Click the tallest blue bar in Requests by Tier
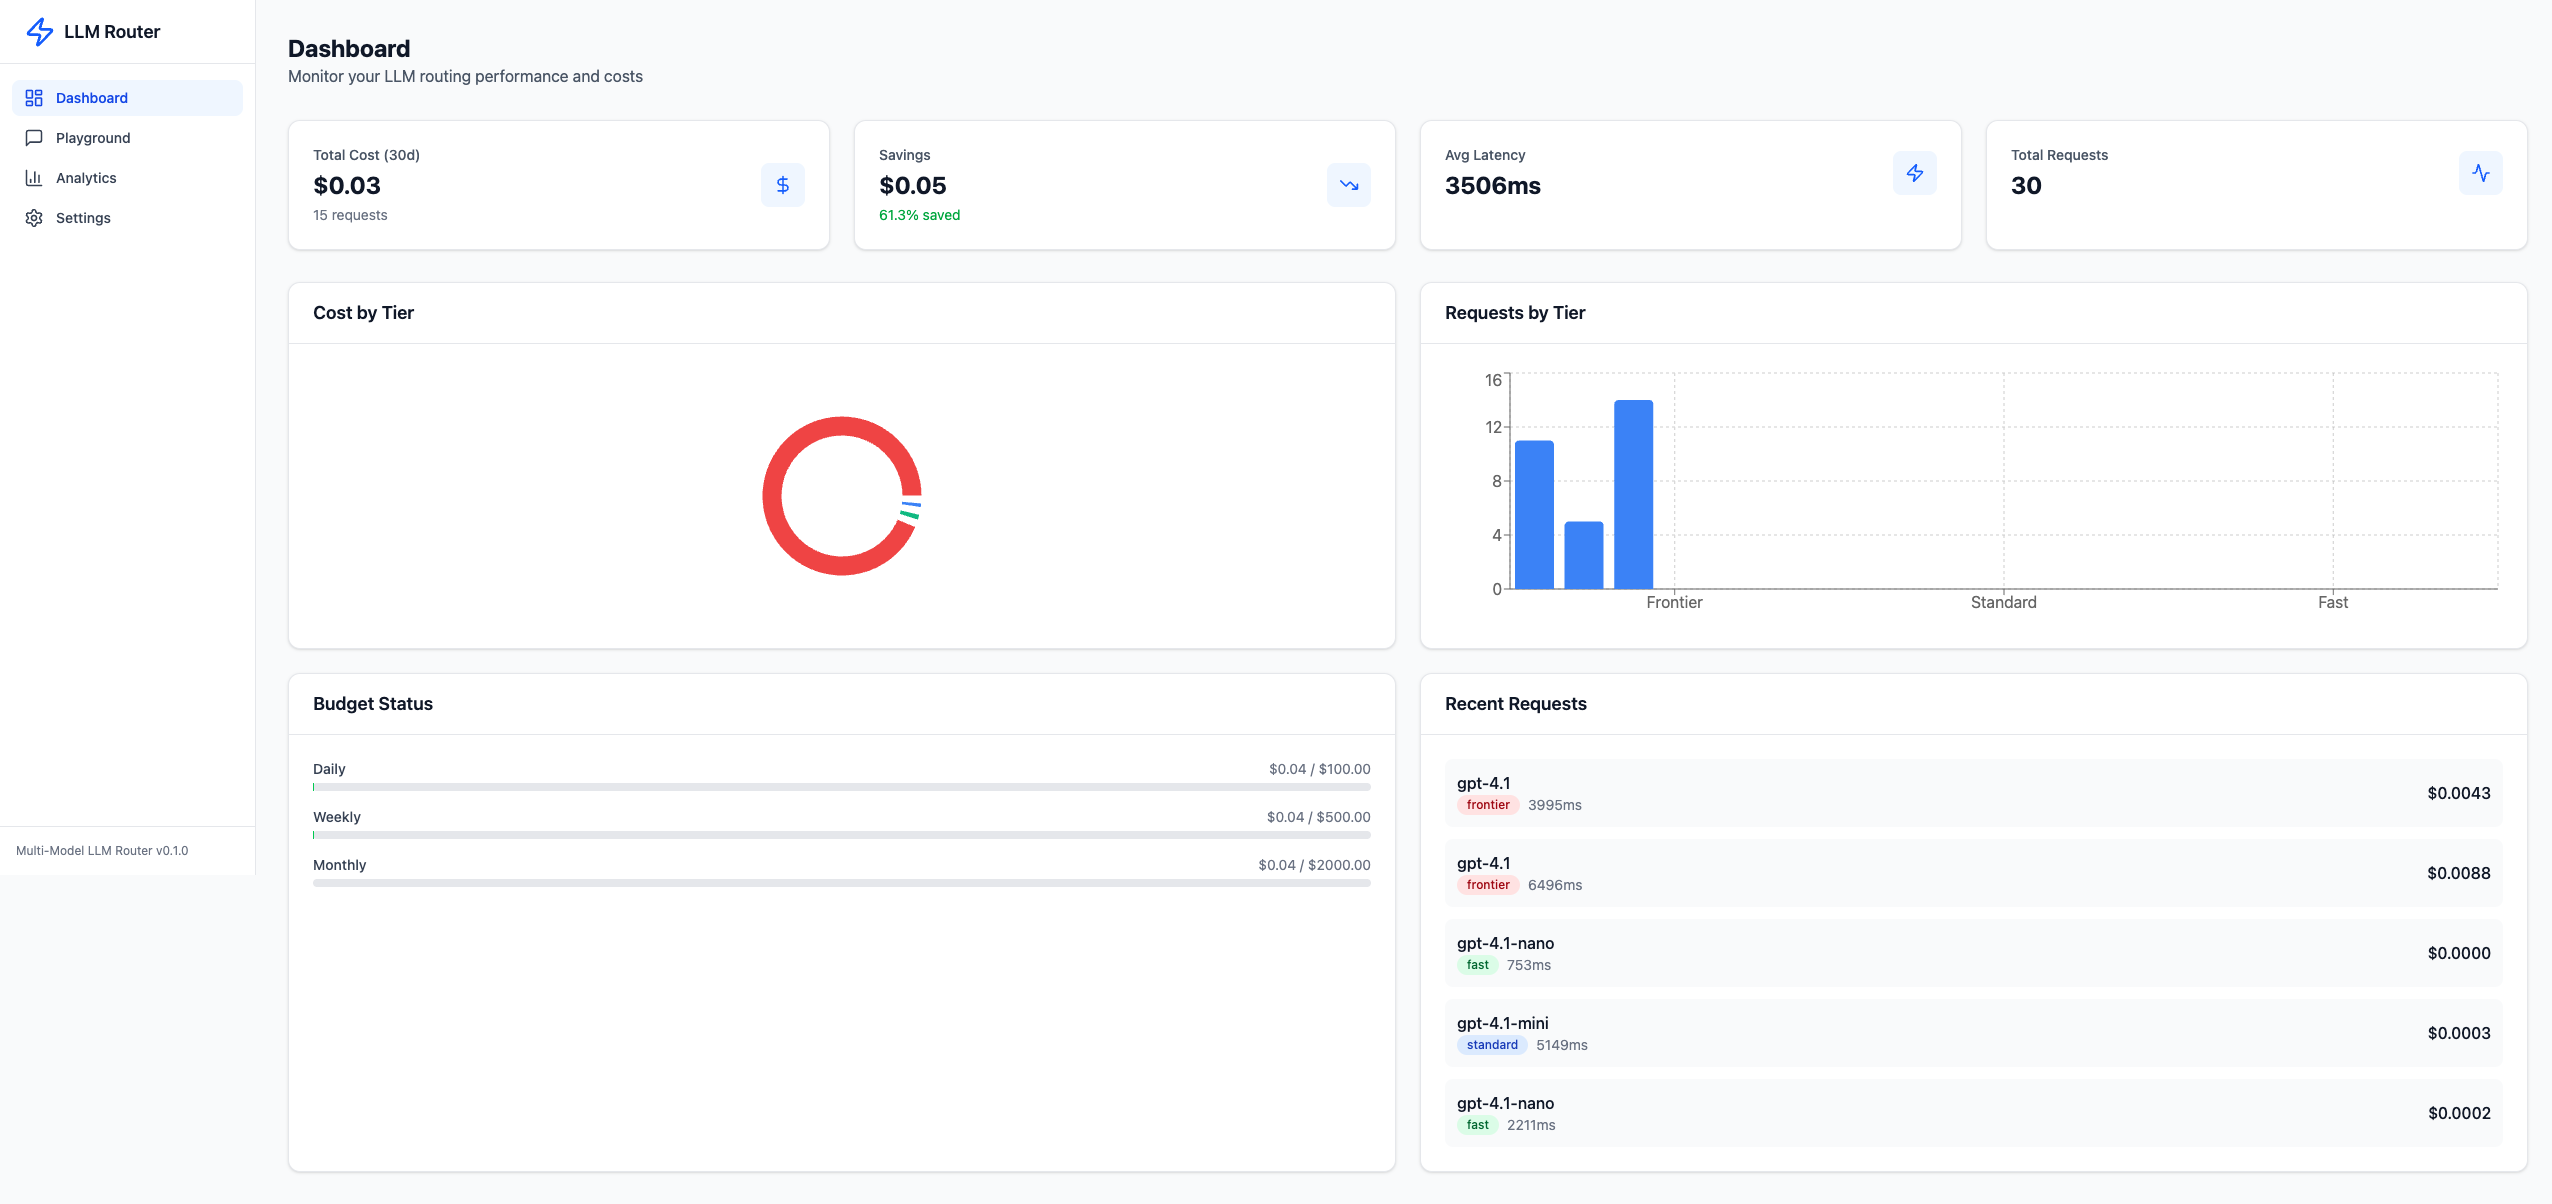The width and height of the screenshot is (2552, 1204). [1633, 494]
